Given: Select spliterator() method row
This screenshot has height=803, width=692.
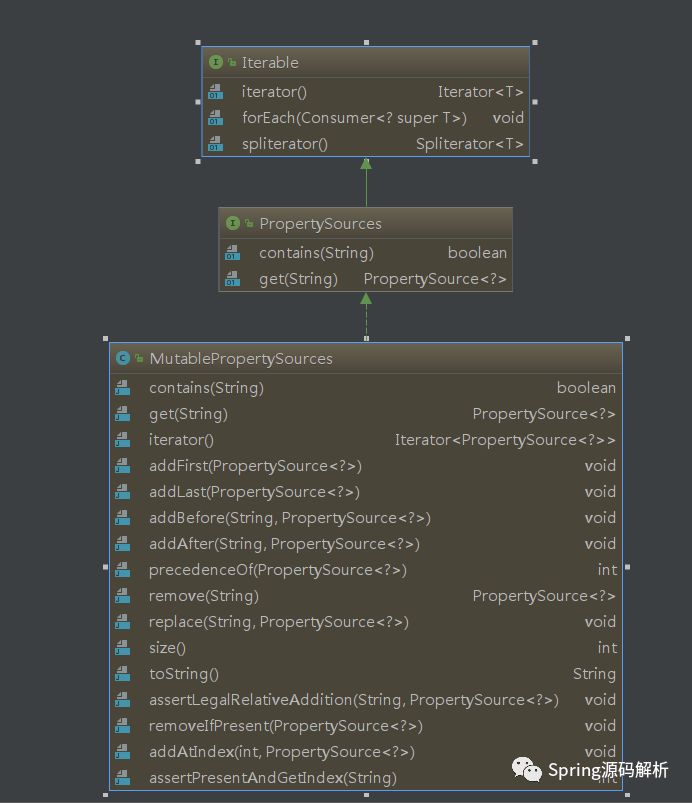Looking at the screenshot, I should pos(366,144).
